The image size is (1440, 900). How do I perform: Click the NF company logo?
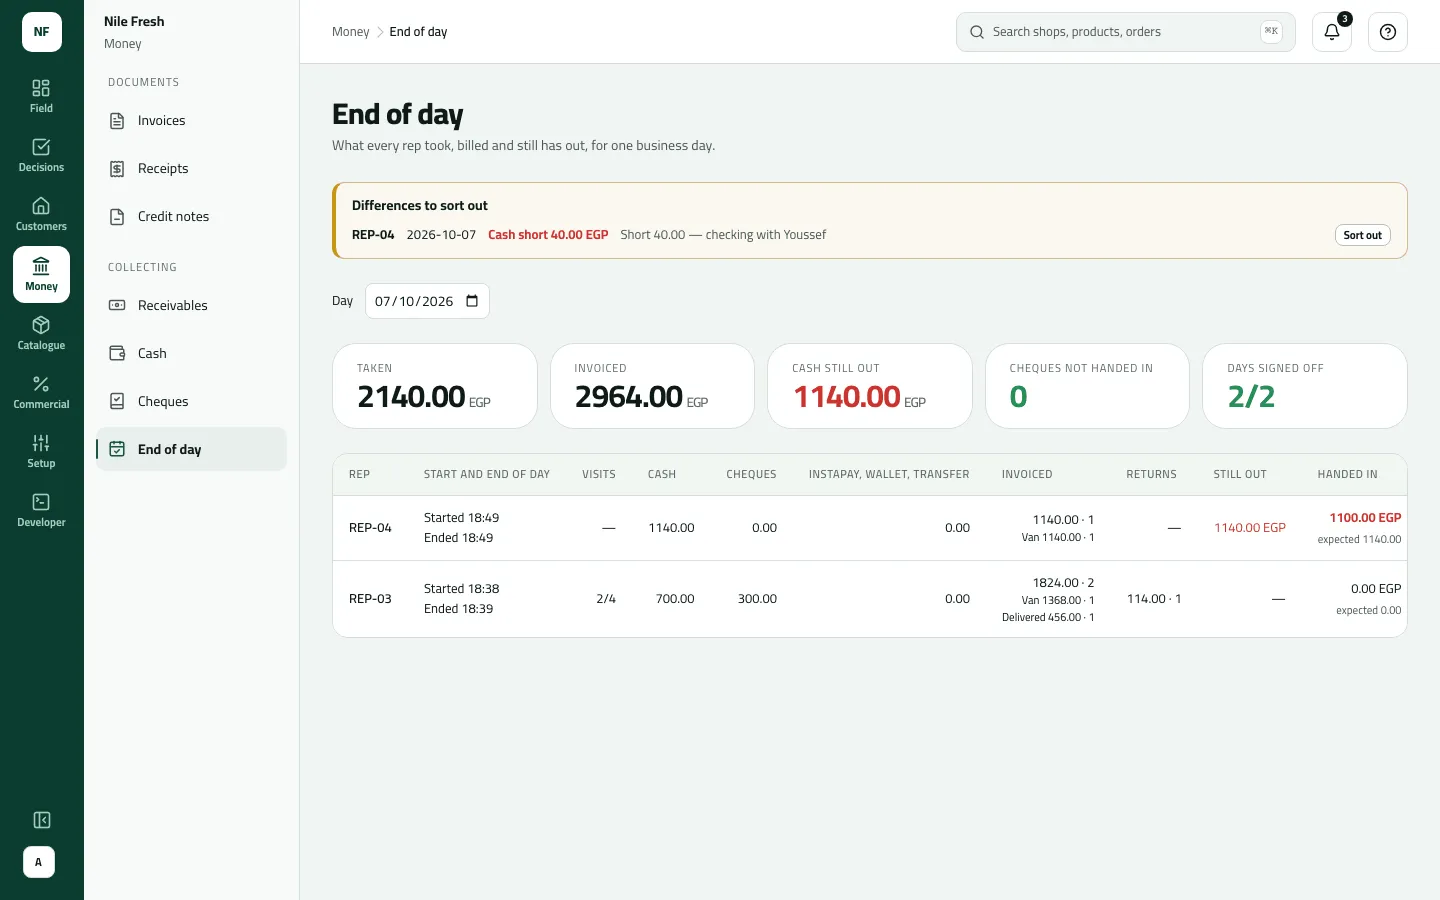(42, 32)
